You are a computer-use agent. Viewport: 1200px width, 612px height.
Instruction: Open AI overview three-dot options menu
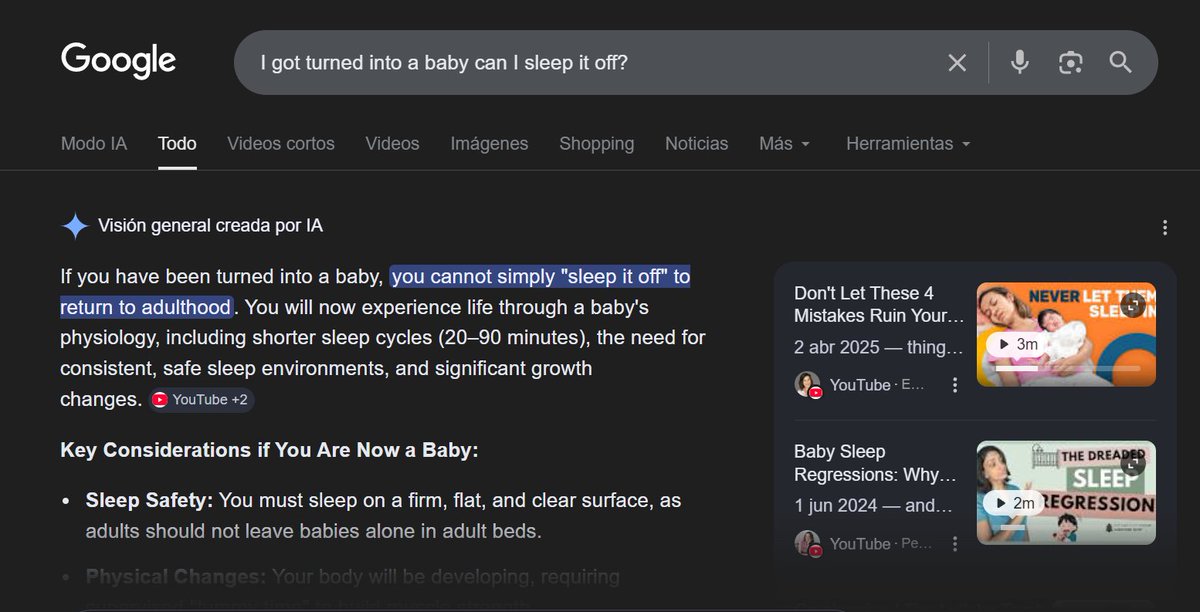click(x=1165, y=227)
